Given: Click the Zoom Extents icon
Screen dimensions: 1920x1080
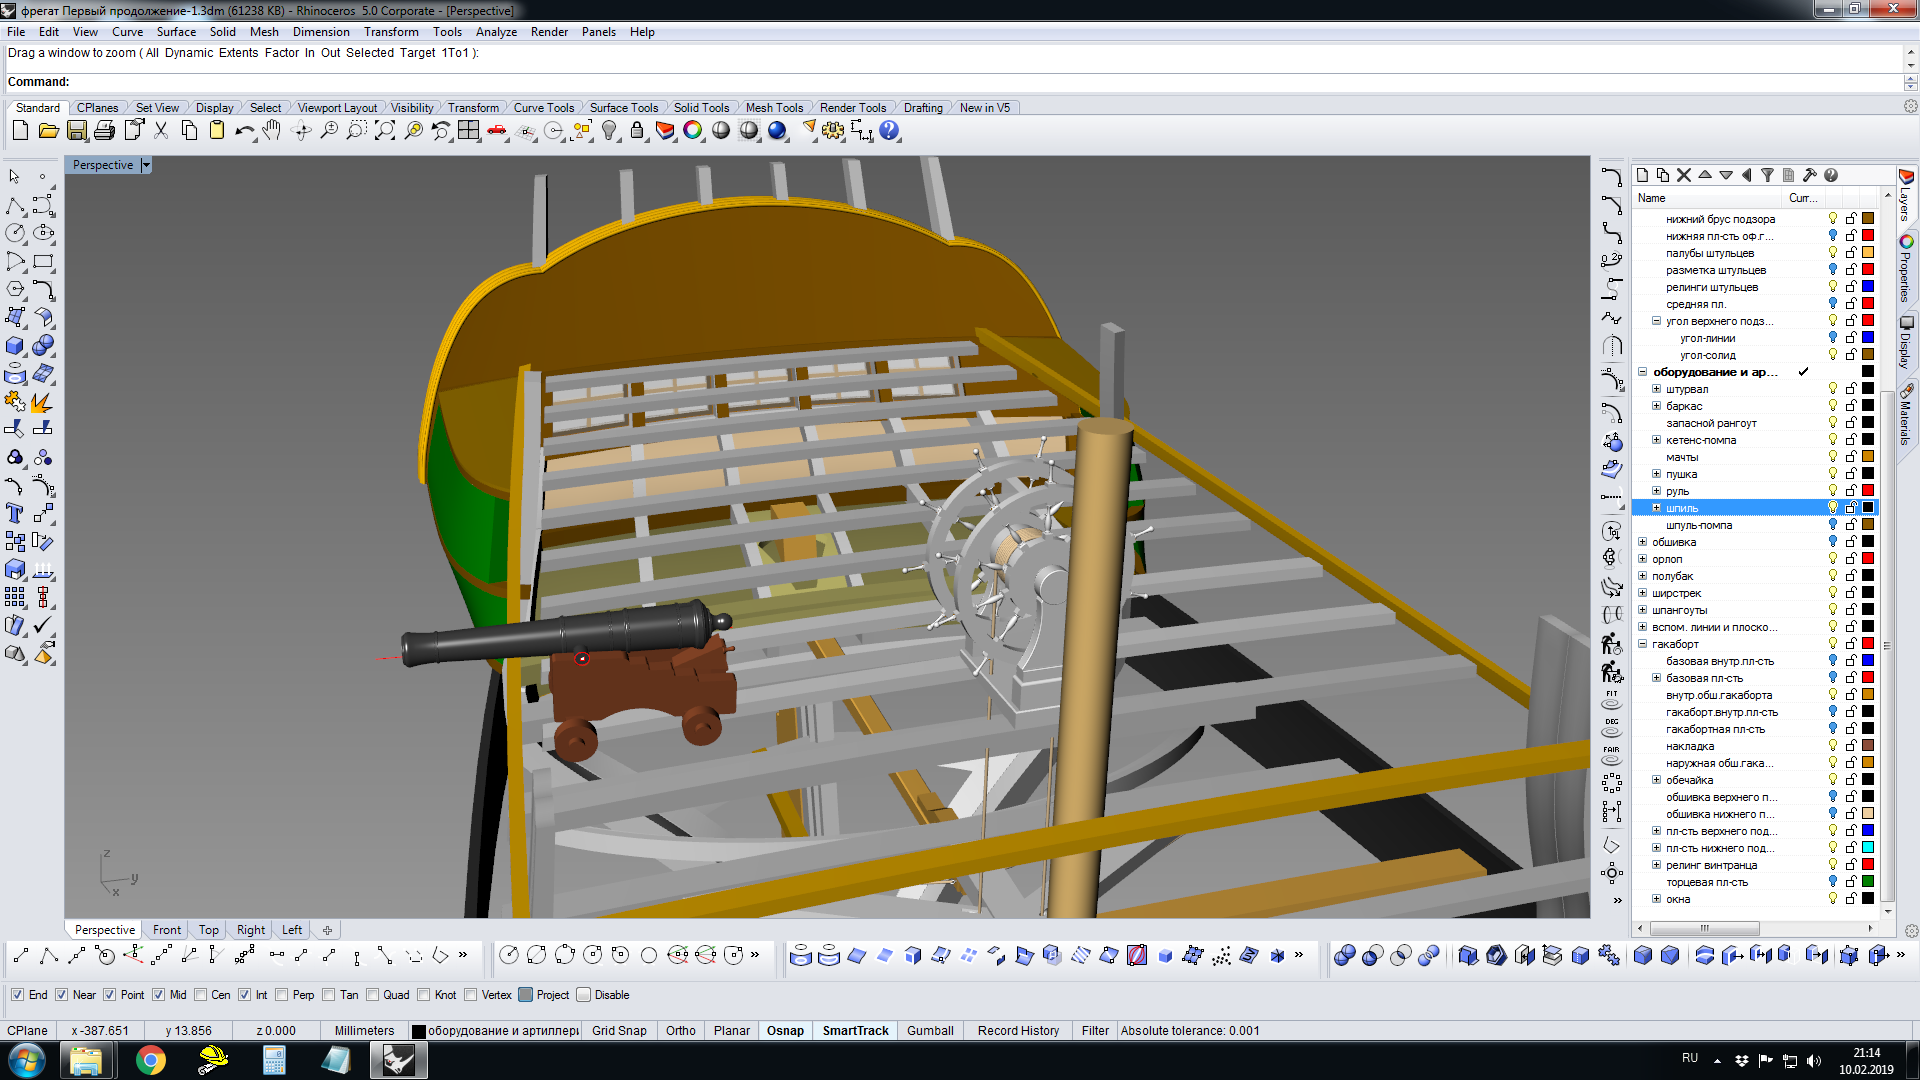Looking at the screenshot, I should tap(384, 131).
